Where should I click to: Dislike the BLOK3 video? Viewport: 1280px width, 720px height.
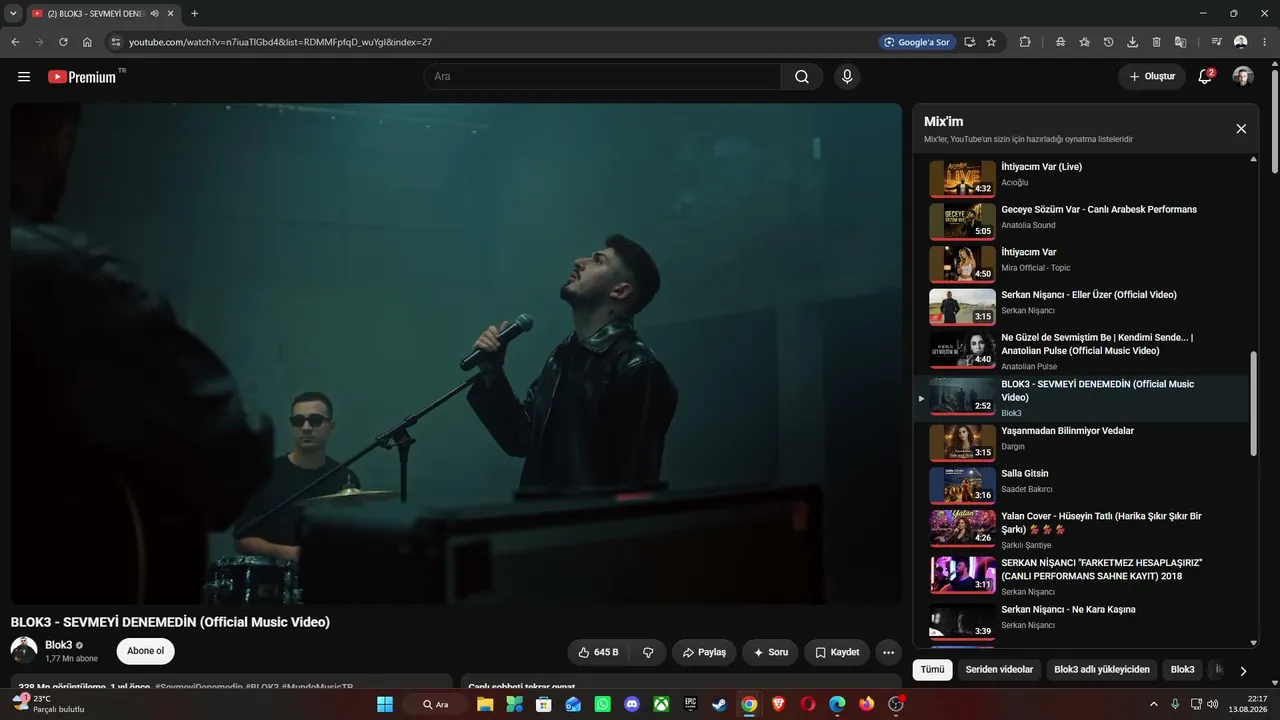(648, 652)
